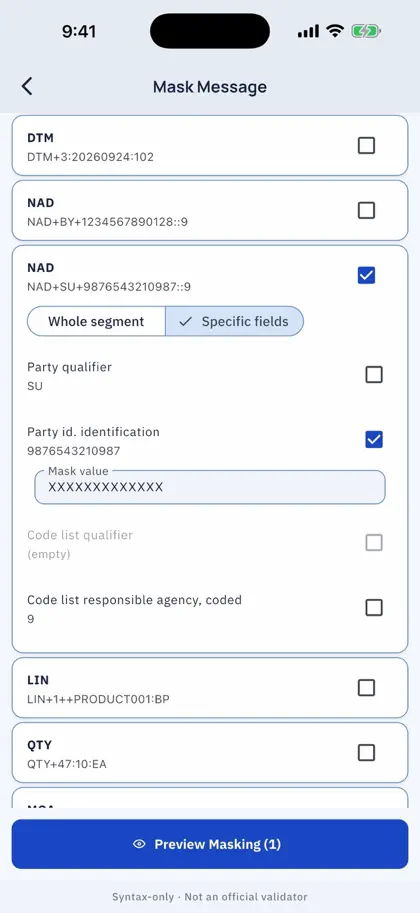Edit the Mask value text field
Image resolution: width=420 pixels, height=913 pixels.
[210, 487]
